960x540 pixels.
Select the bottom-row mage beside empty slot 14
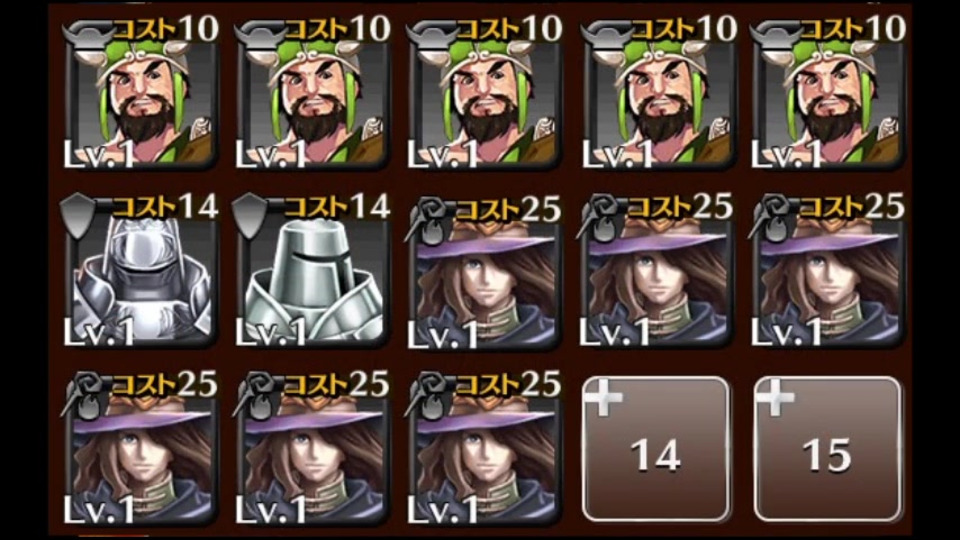[484, 449]
